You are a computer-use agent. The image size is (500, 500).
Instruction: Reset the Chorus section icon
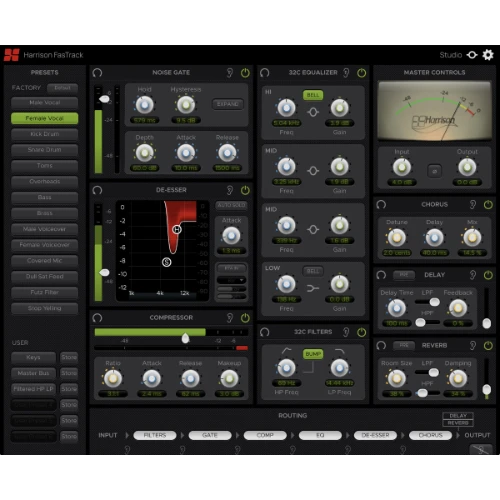click(x=381, y=205)
